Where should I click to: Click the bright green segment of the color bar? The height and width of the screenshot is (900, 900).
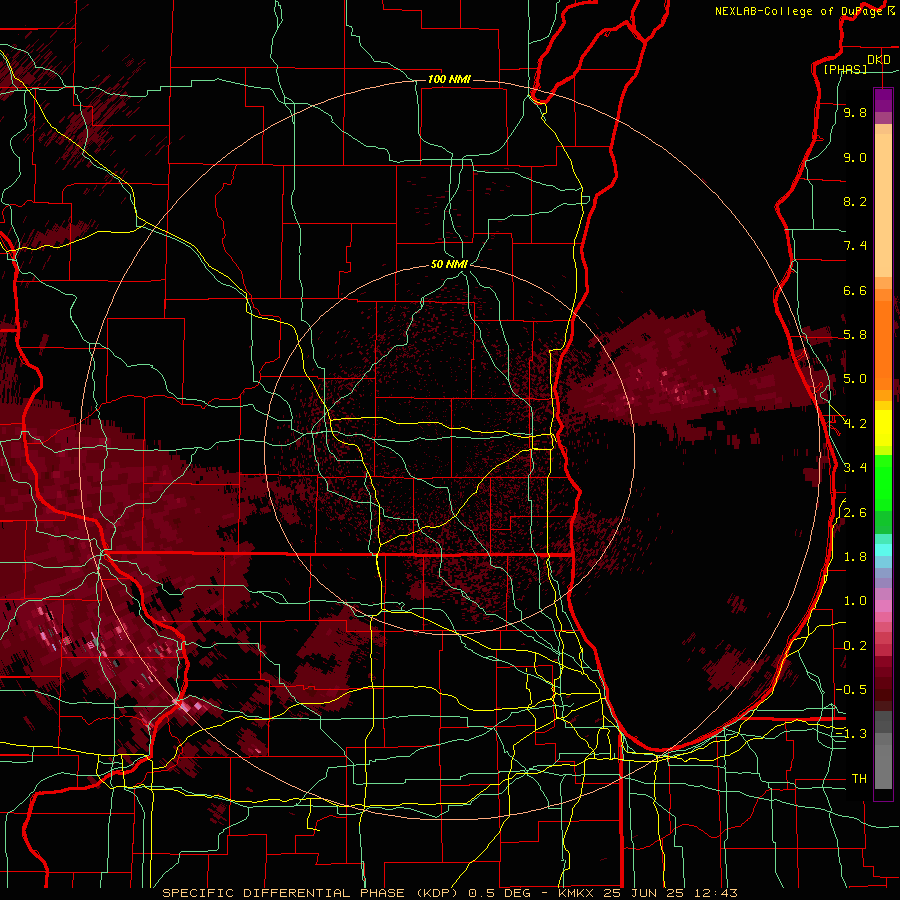tap(883, 483)
